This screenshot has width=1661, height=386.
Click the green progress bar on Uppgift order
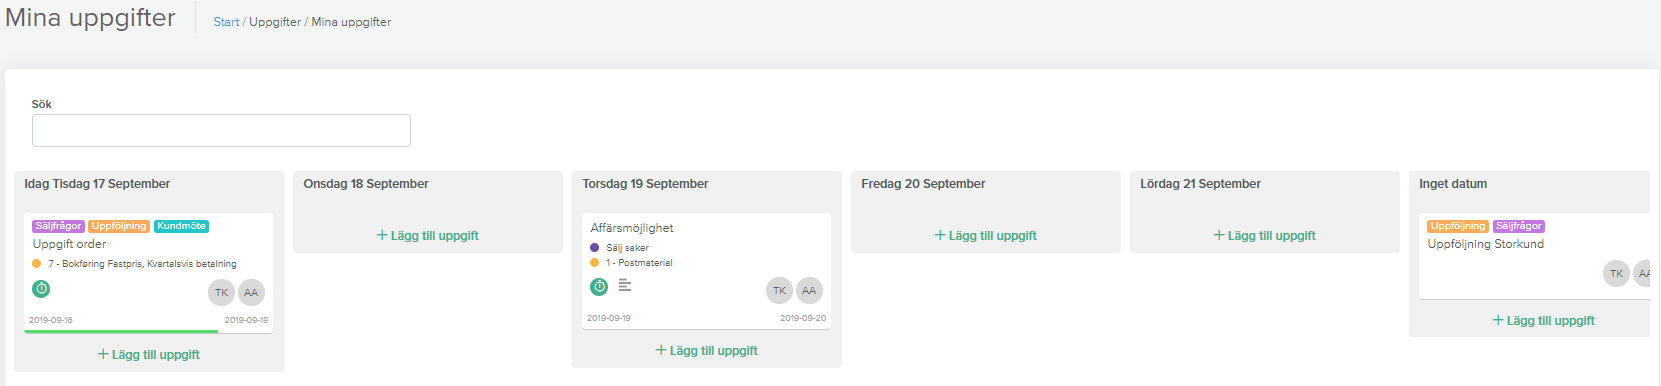pyautogui.click(x=121, y=331)
